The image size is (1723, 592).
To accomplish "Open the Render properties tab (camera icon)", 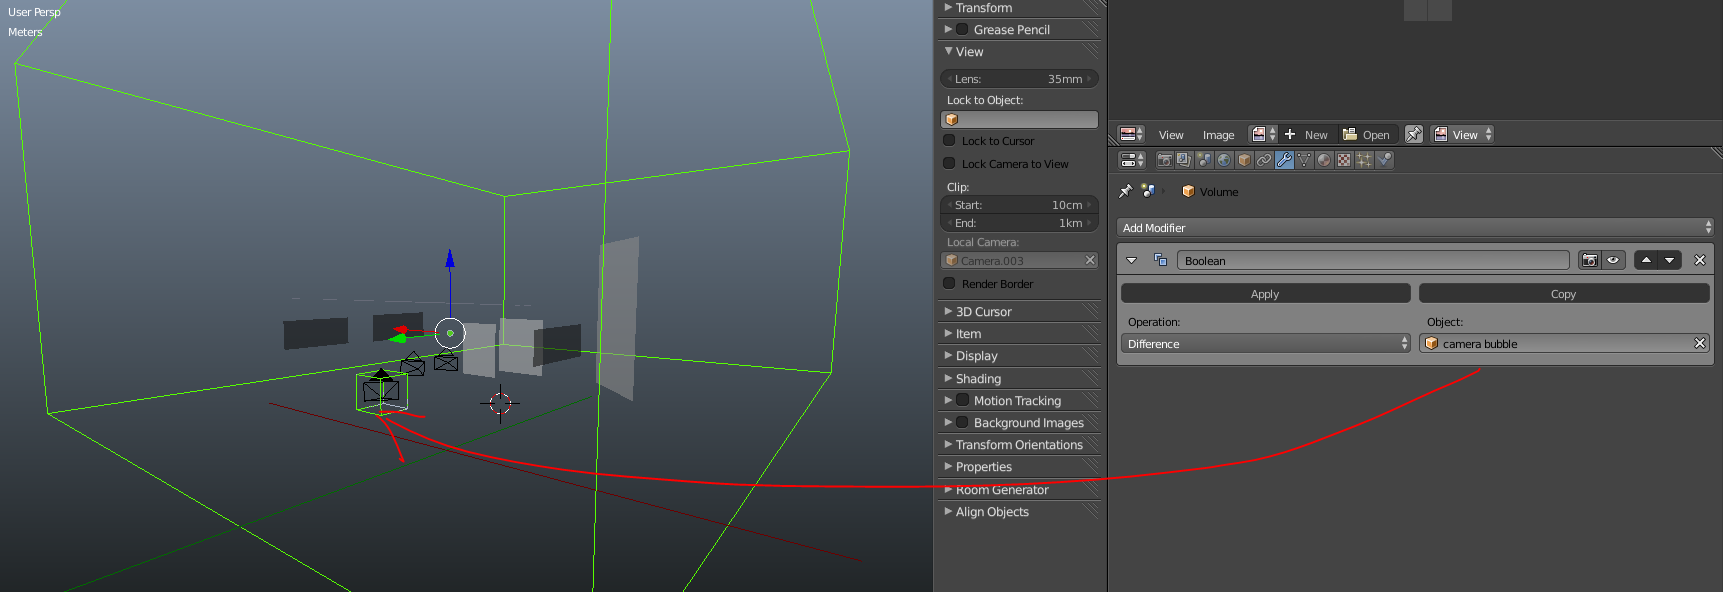I will coord(1164,160).
